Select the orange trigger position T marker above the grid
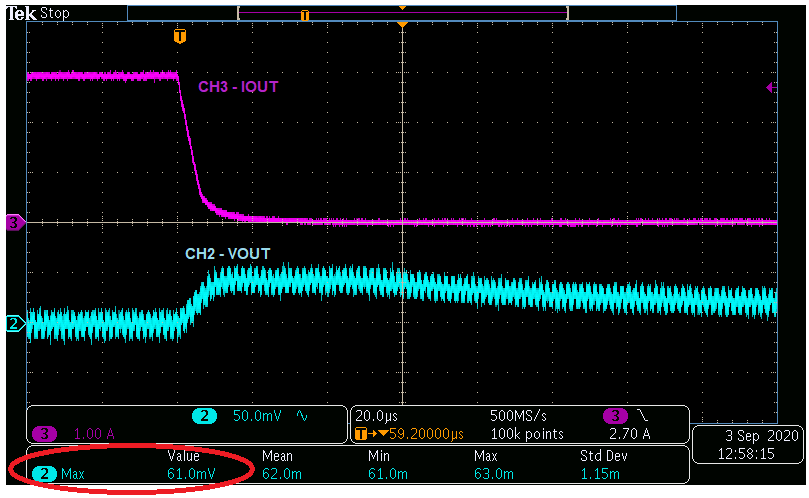 pos(180,37)
